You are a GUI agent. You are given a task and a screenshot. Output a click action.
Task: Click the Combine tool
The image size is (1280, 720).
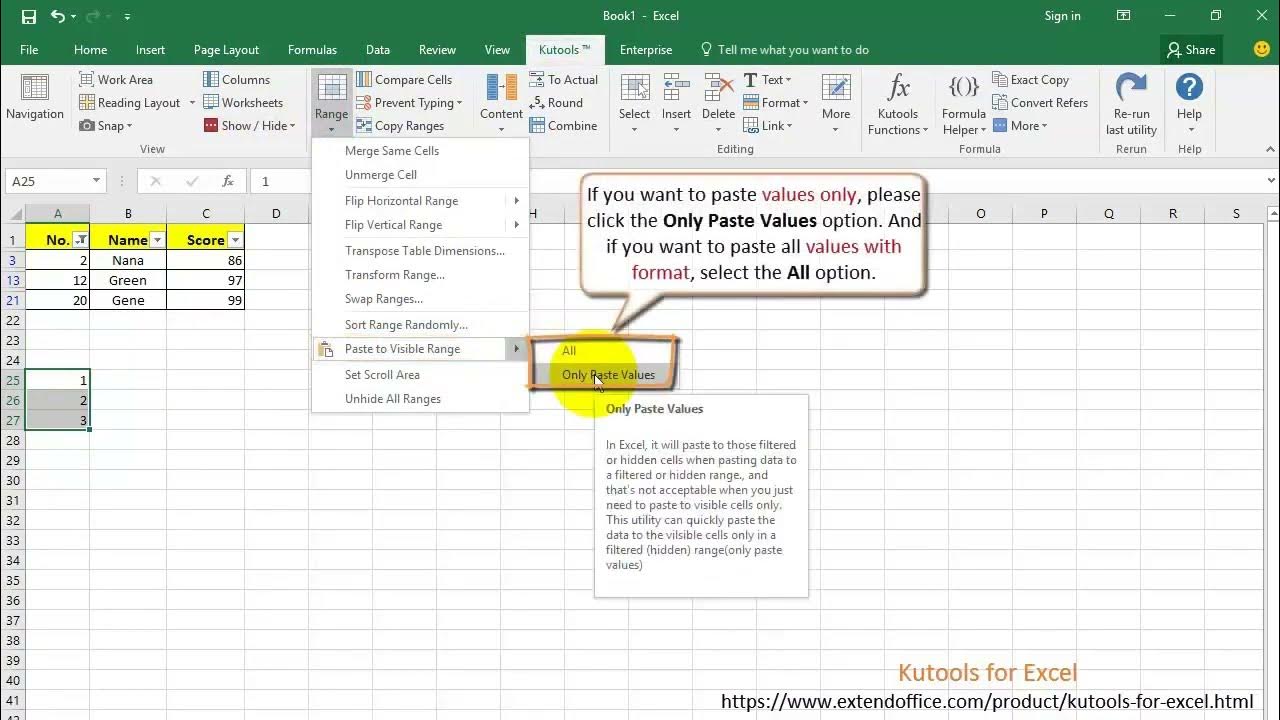(564, 126)
